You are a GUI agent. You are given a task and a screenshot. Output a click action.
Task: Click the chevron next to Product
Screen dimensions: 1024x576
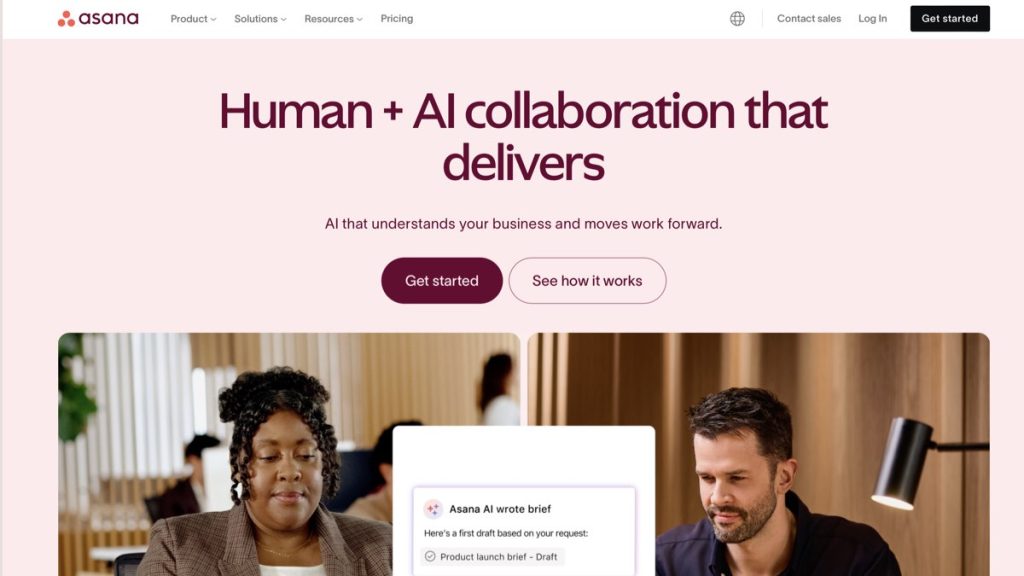click(x=213, y=20)
